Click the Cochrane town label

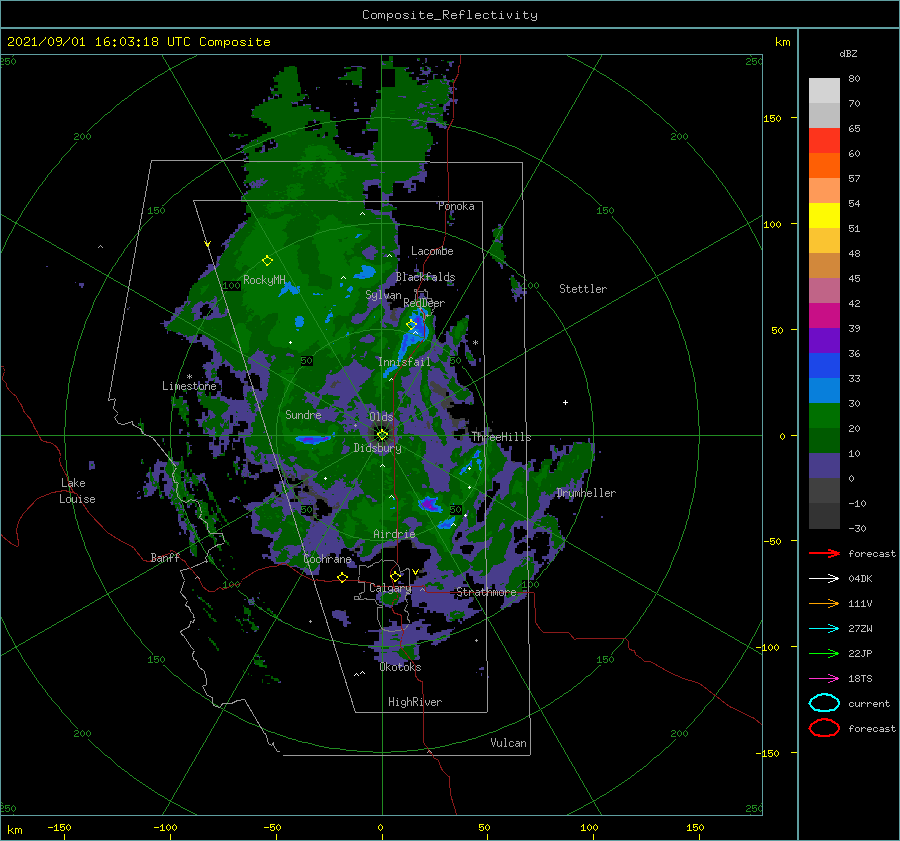point(327,559)
